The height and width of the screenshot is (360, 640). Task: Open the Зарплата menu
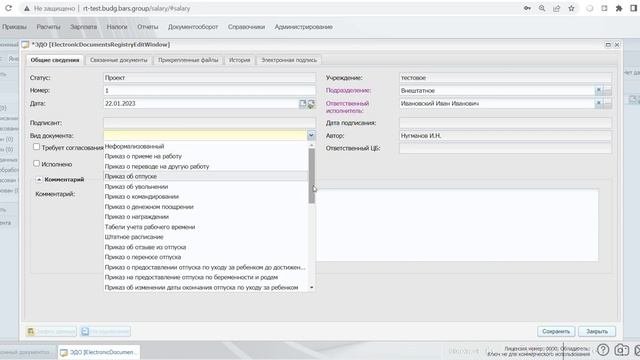tap(83, 27)
